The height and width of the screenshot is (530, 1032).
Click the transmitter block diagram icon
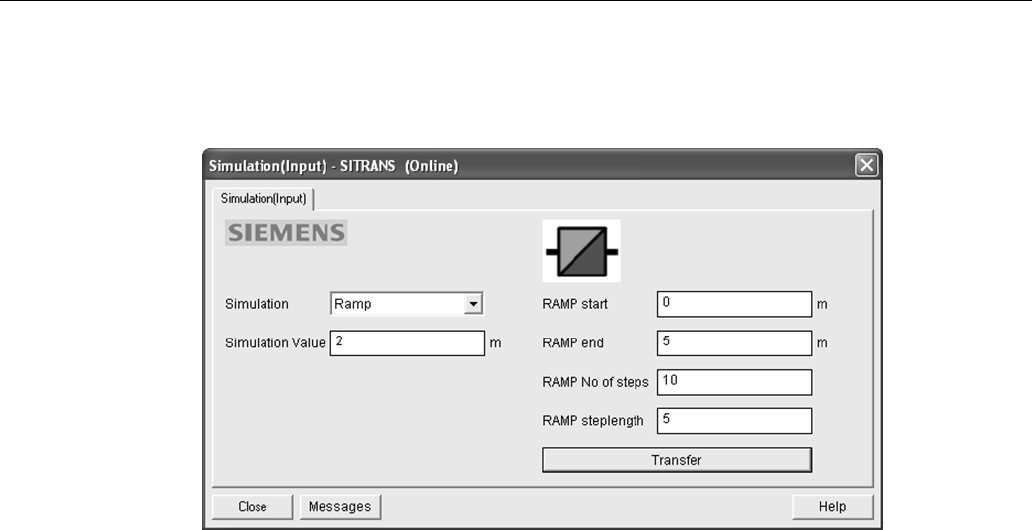(x=581, y=251)
